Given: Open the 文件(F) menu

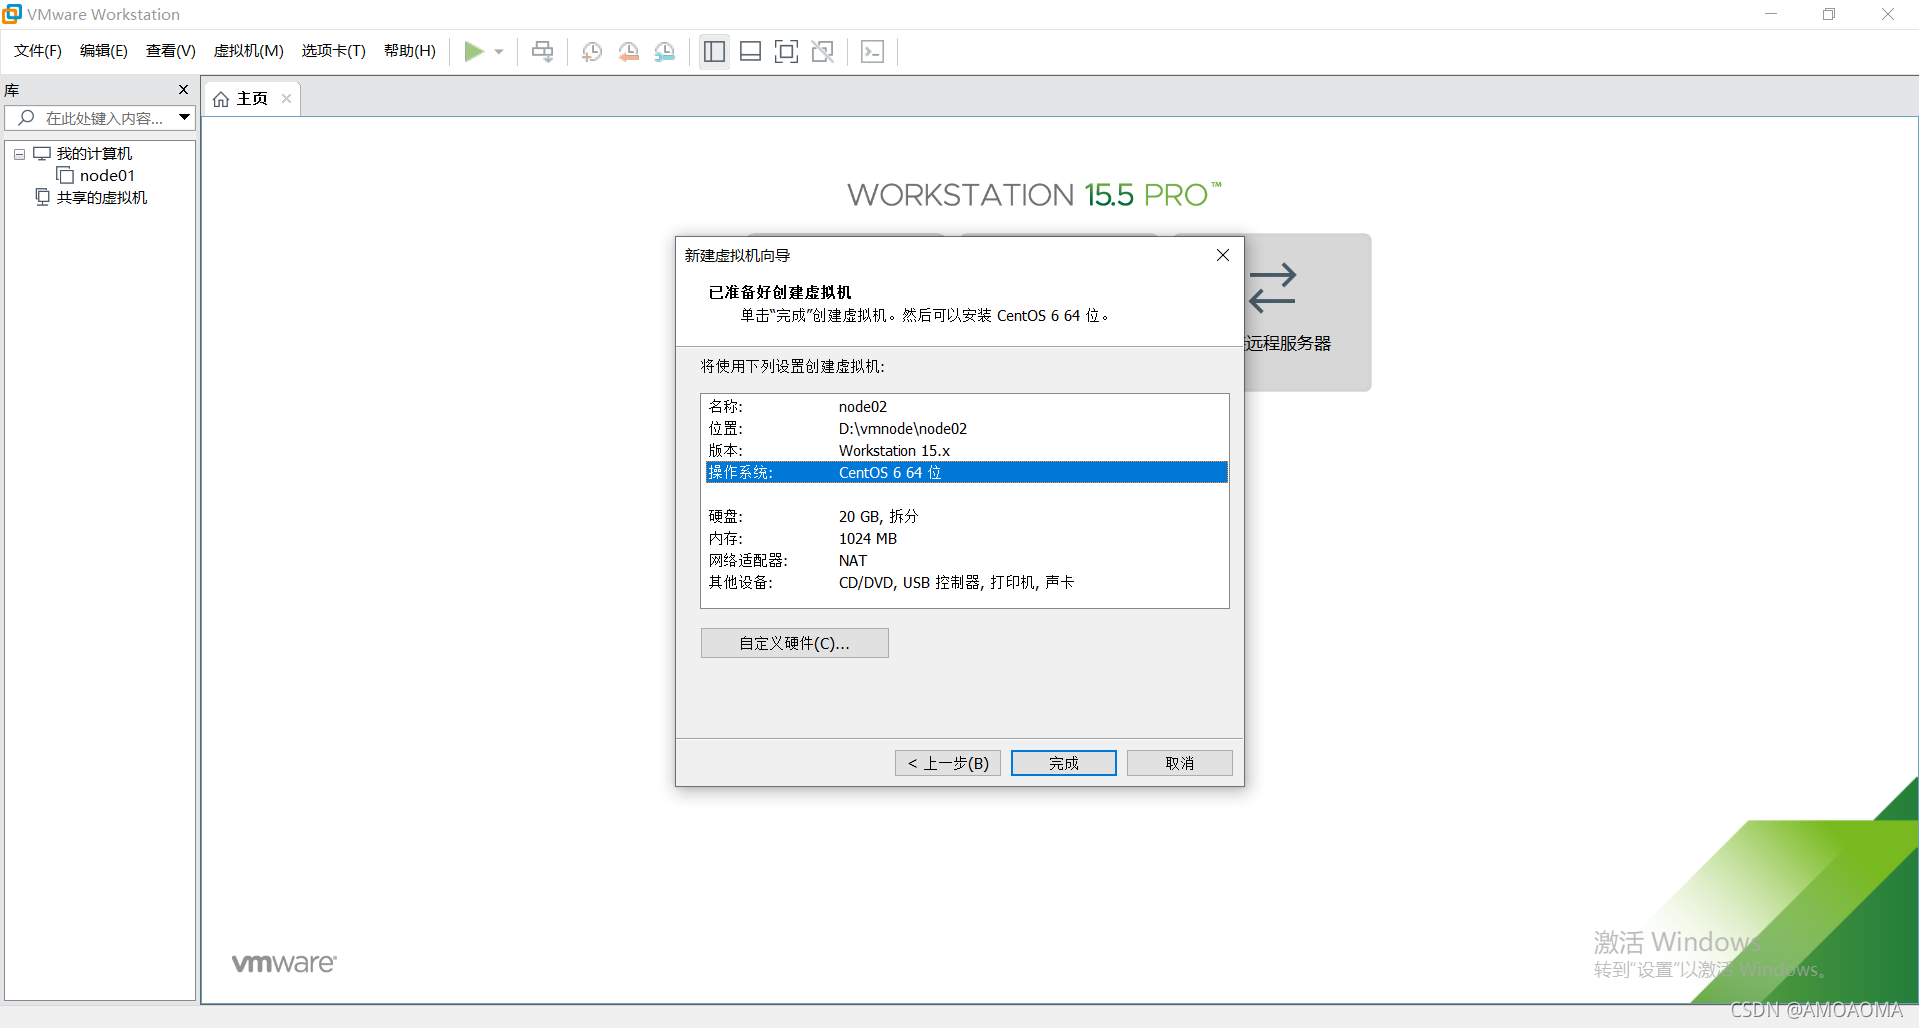Looking at the screenshot, I should click(x=38, y=51).
